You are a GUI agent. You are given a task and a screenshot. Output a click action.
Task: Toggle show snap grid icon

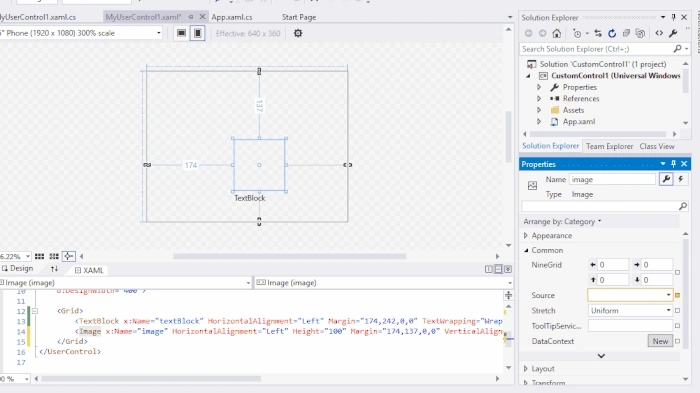click(x=39, y=256)
